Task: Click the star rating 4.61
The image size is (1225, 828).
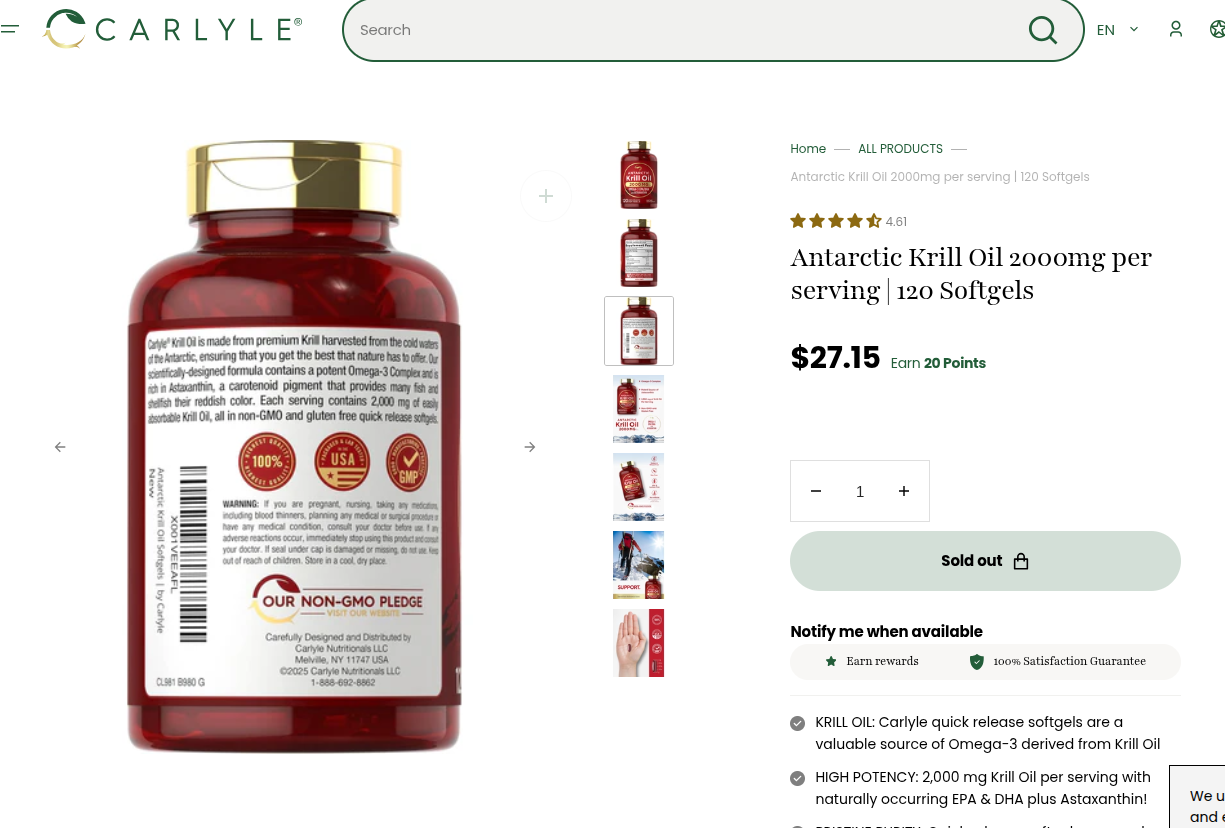Action: (848, 221)
